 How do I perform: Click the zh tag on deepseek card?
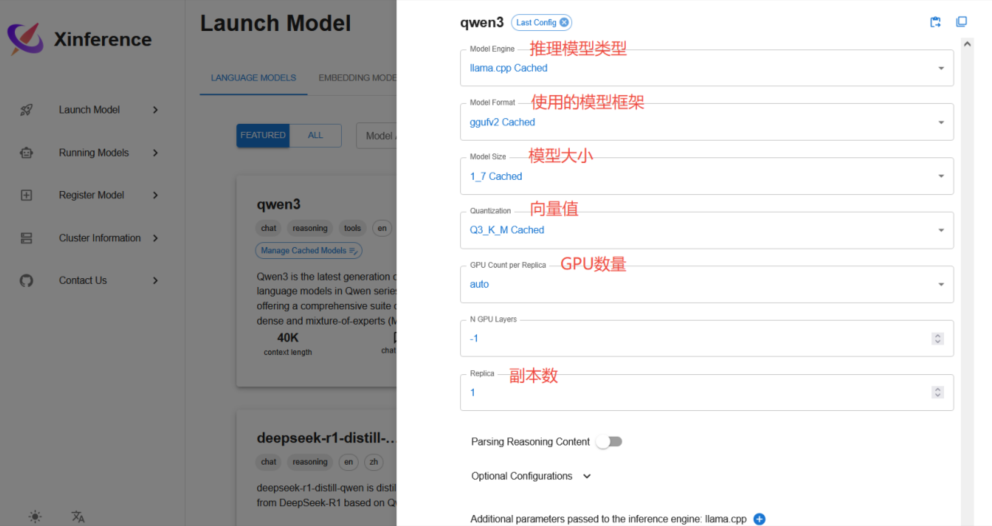coord(374,462)
